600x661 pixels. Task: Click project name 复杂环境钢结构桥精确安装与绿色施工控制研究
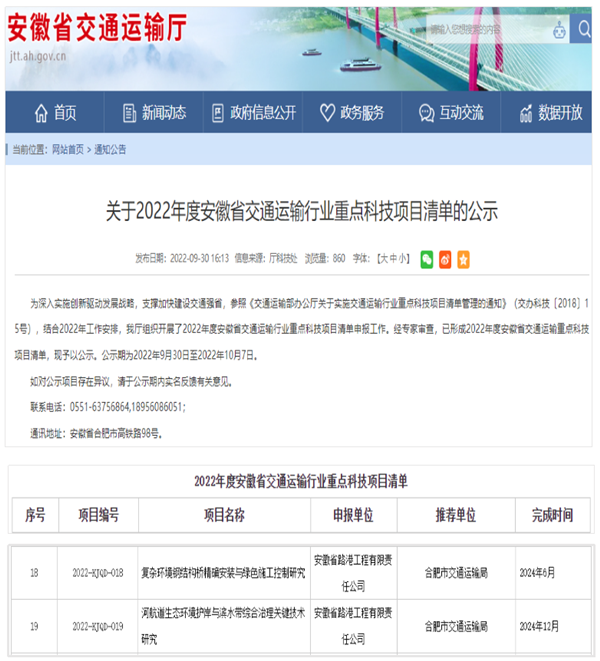click(223, 572)
